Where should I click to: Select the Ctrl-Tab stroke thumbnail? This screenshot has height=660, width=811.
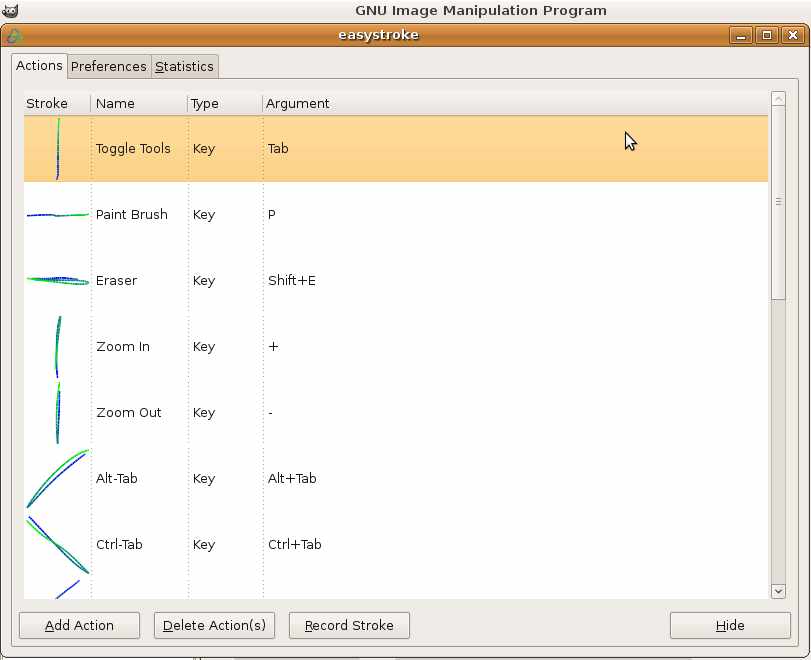point(57,545)
